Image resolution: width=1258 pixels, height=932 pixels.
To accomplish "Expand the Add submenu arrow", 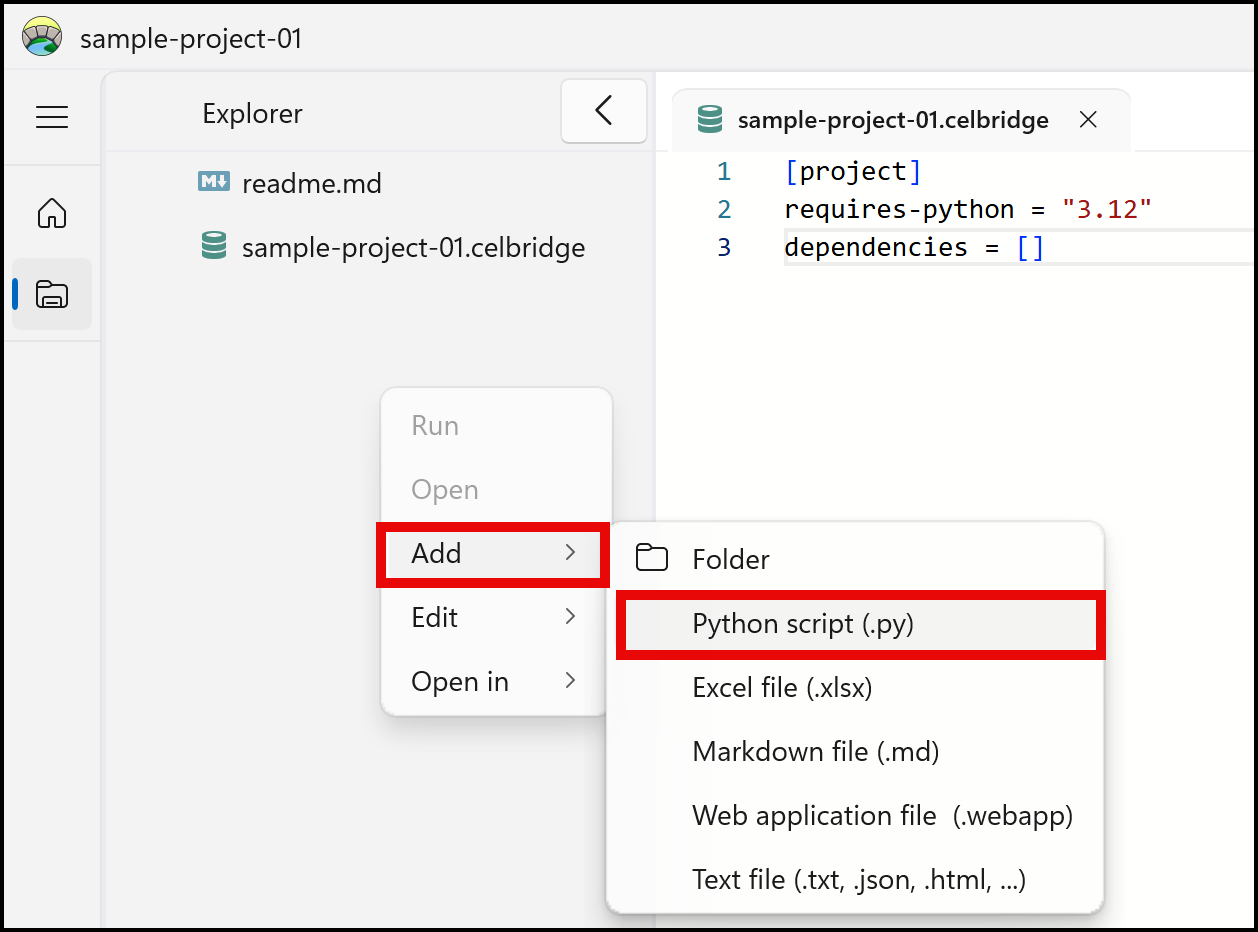I will (x=570, y=553).
